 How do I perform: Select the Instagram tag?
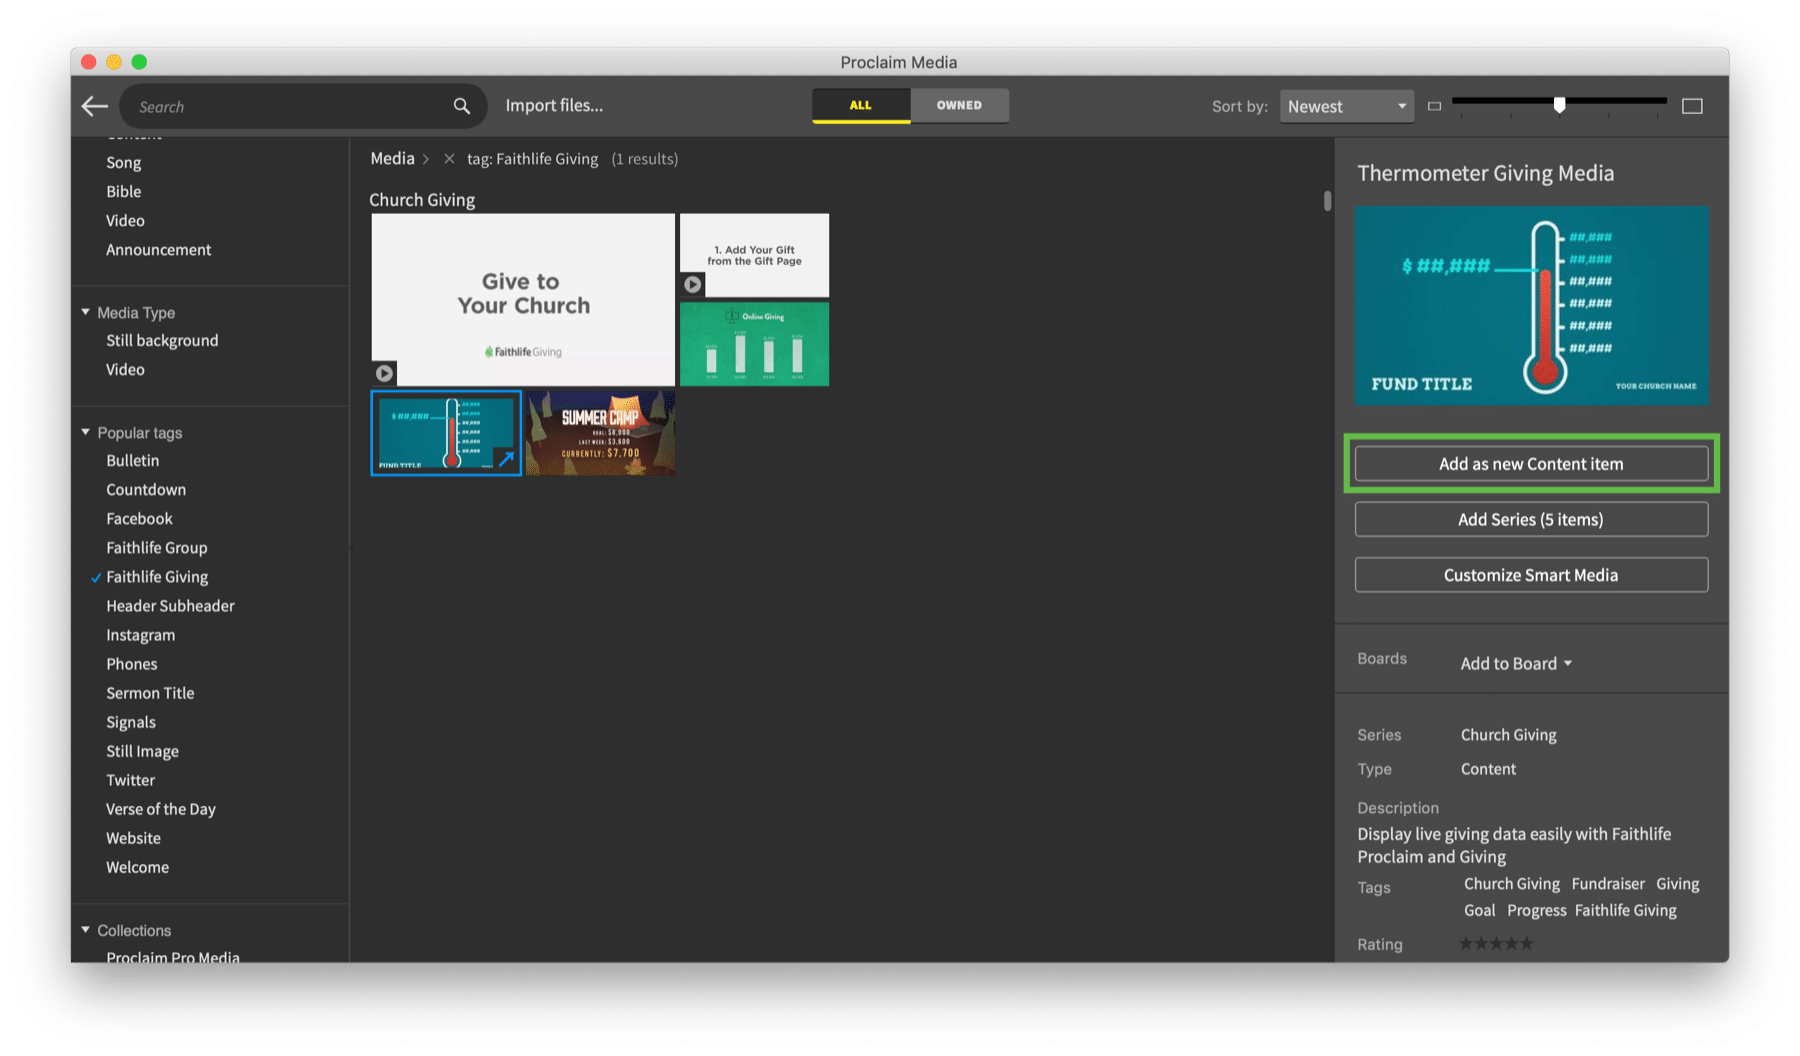click(141, 635)
